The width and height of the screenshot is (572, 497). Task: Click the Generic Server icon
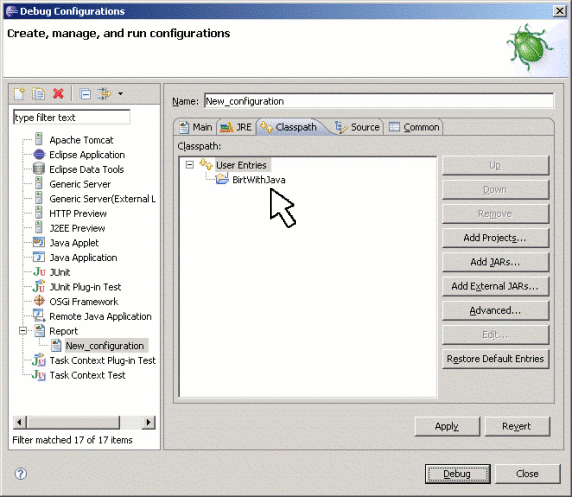pyautogui.click(x=39, y=184)
